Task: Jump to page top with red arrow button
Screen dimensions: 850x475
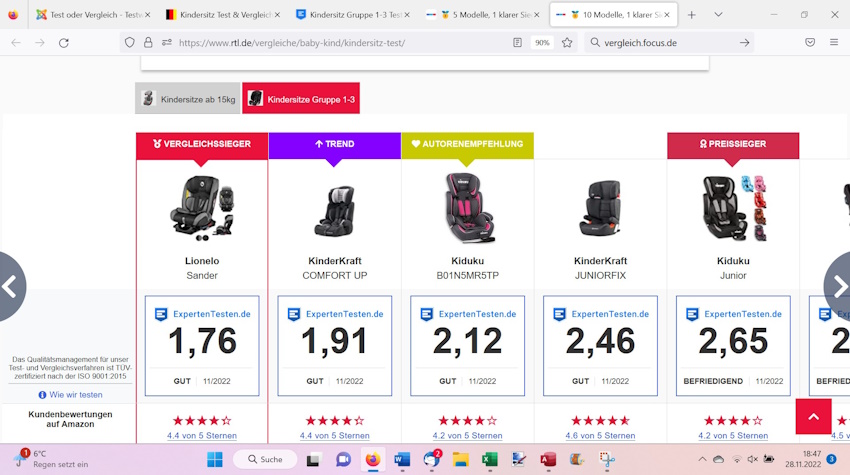Action: click(x=813, y=416)
